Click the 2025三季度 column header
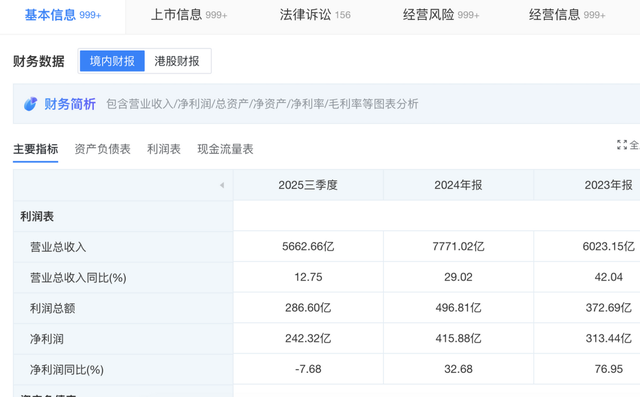640x397 pixels. click(x=308, y=185)
